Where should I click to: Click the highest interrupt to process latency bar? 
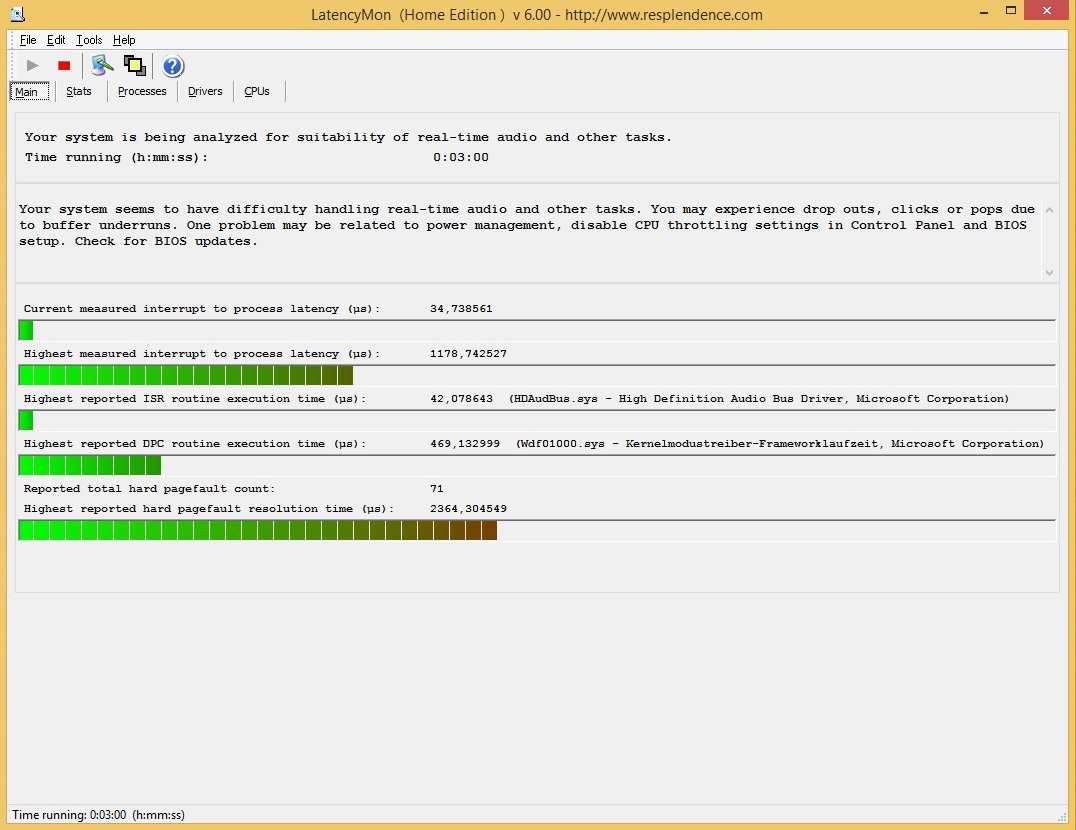(537, 375)
